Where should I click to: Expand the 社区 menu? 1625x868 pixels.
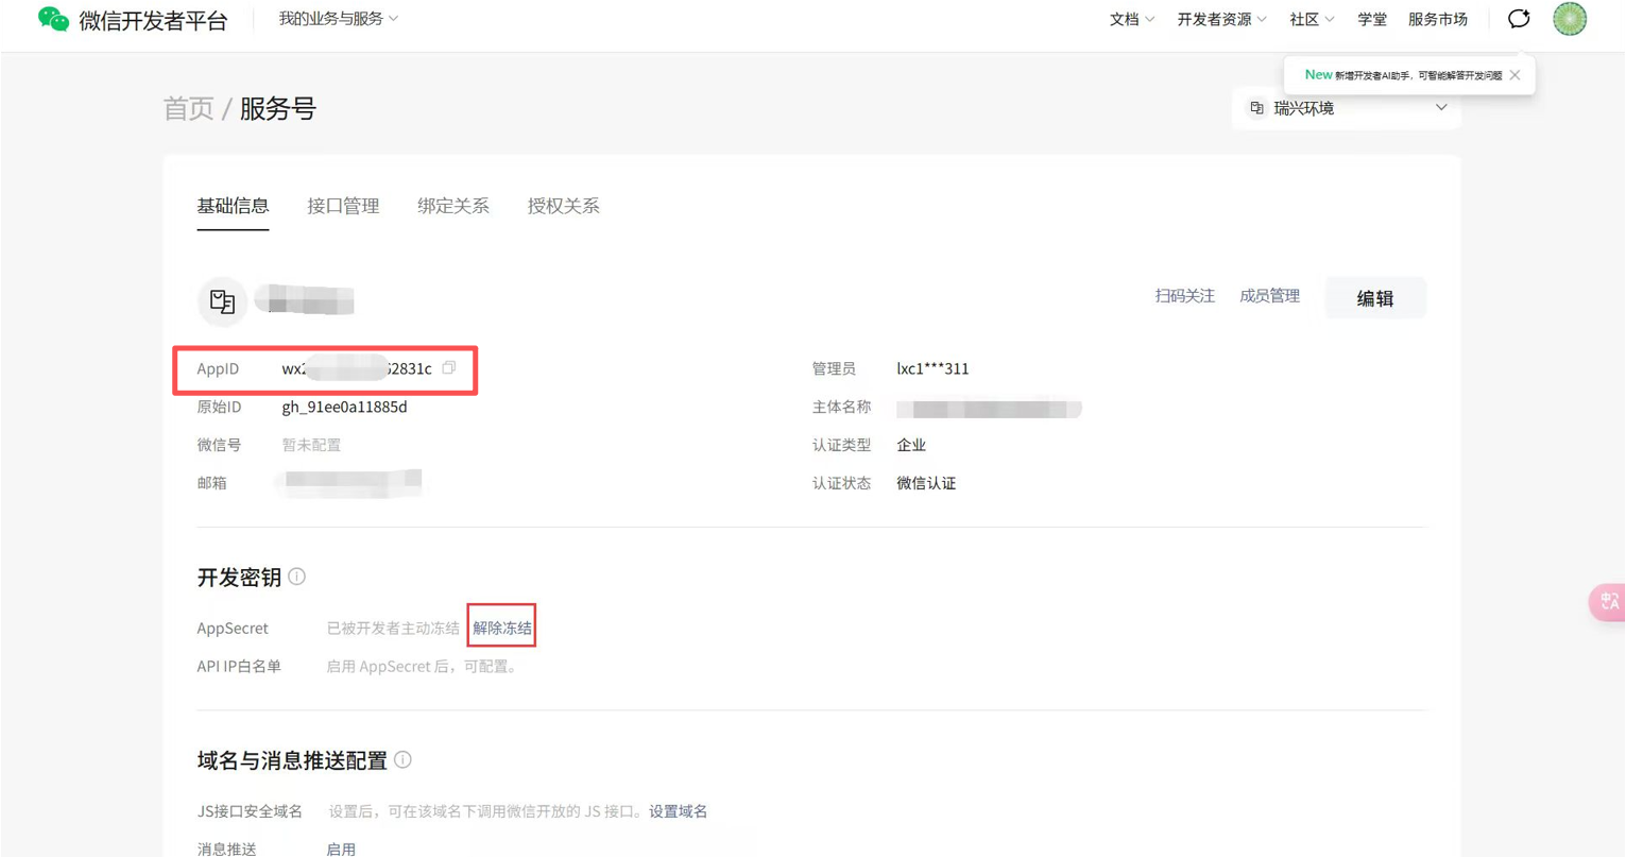(x=1312, y=19)
